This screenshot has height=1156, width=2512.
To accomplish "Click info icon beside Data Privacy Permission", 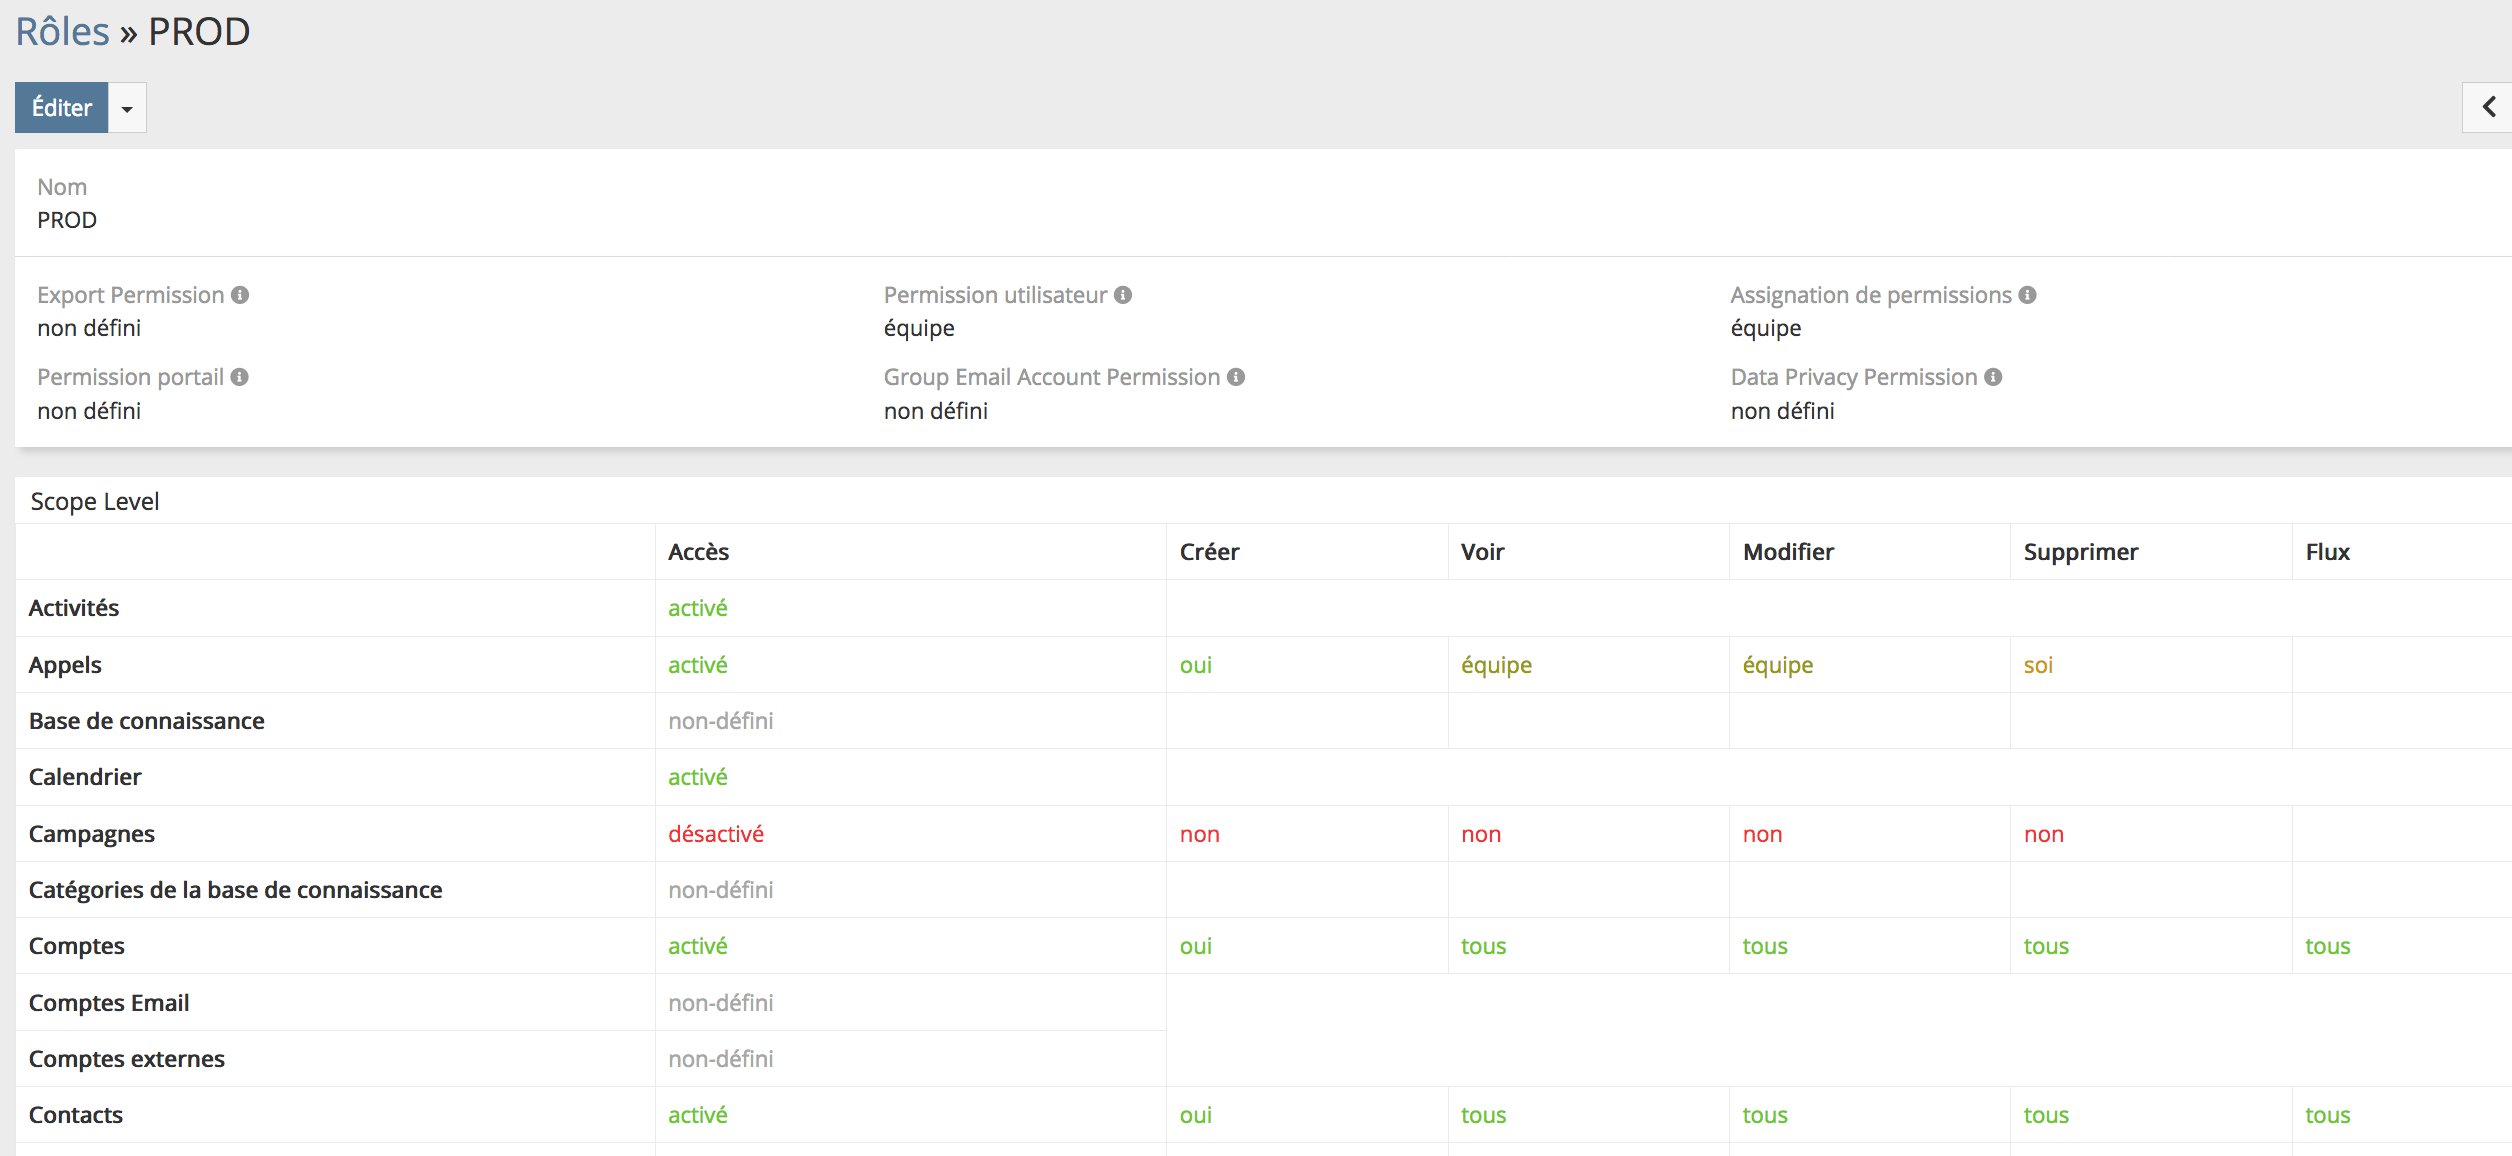I will click(x=1993, y=377).
